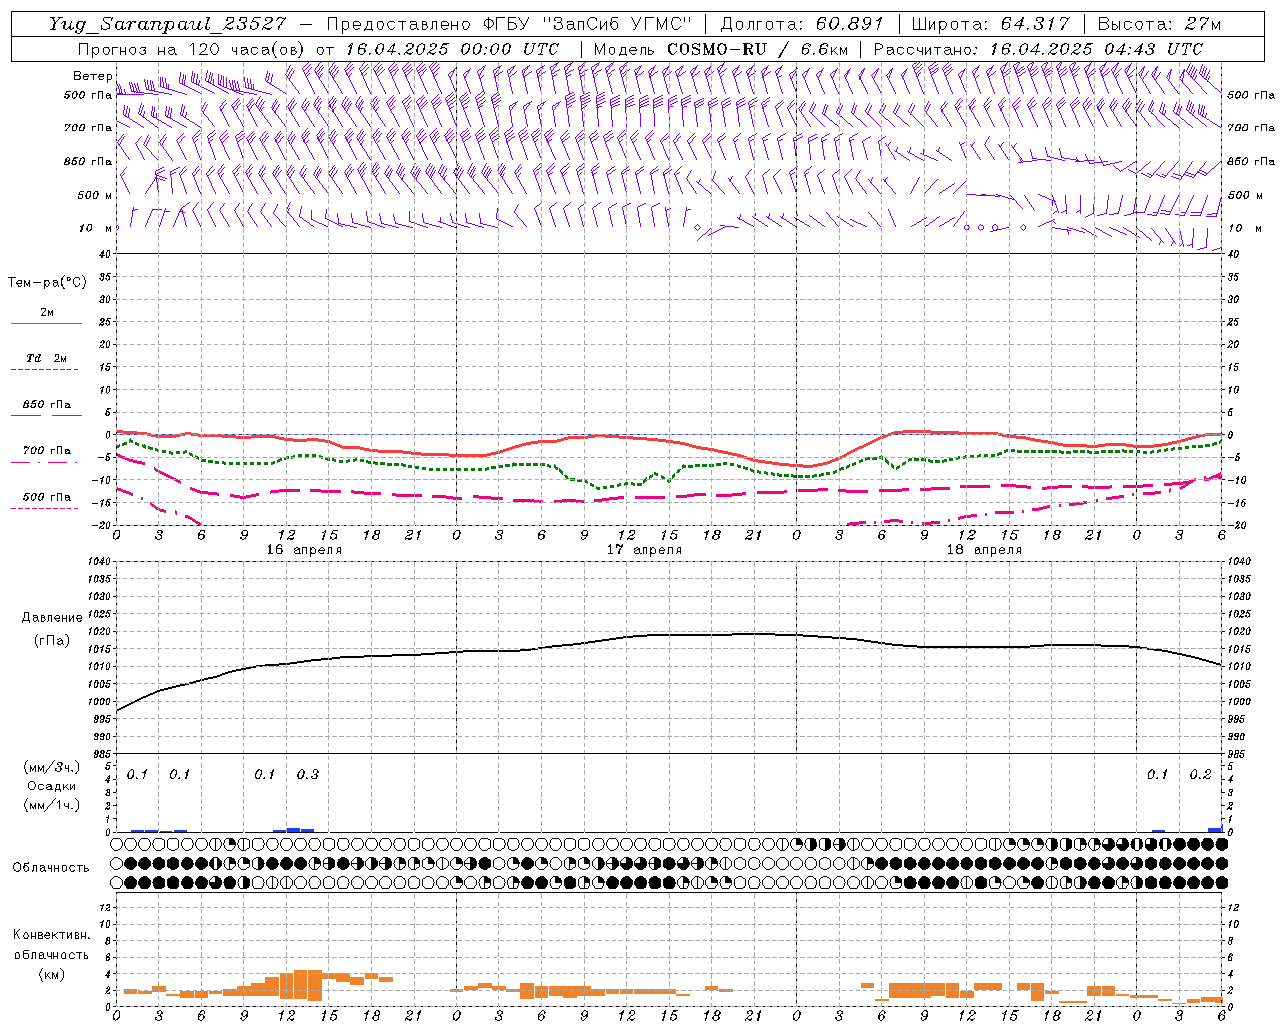This screenshot has width=1280, height=1024.
Task: Click the Тем-ра(°C) axis label
Action: pyautogui.click(x=47, y=283)
